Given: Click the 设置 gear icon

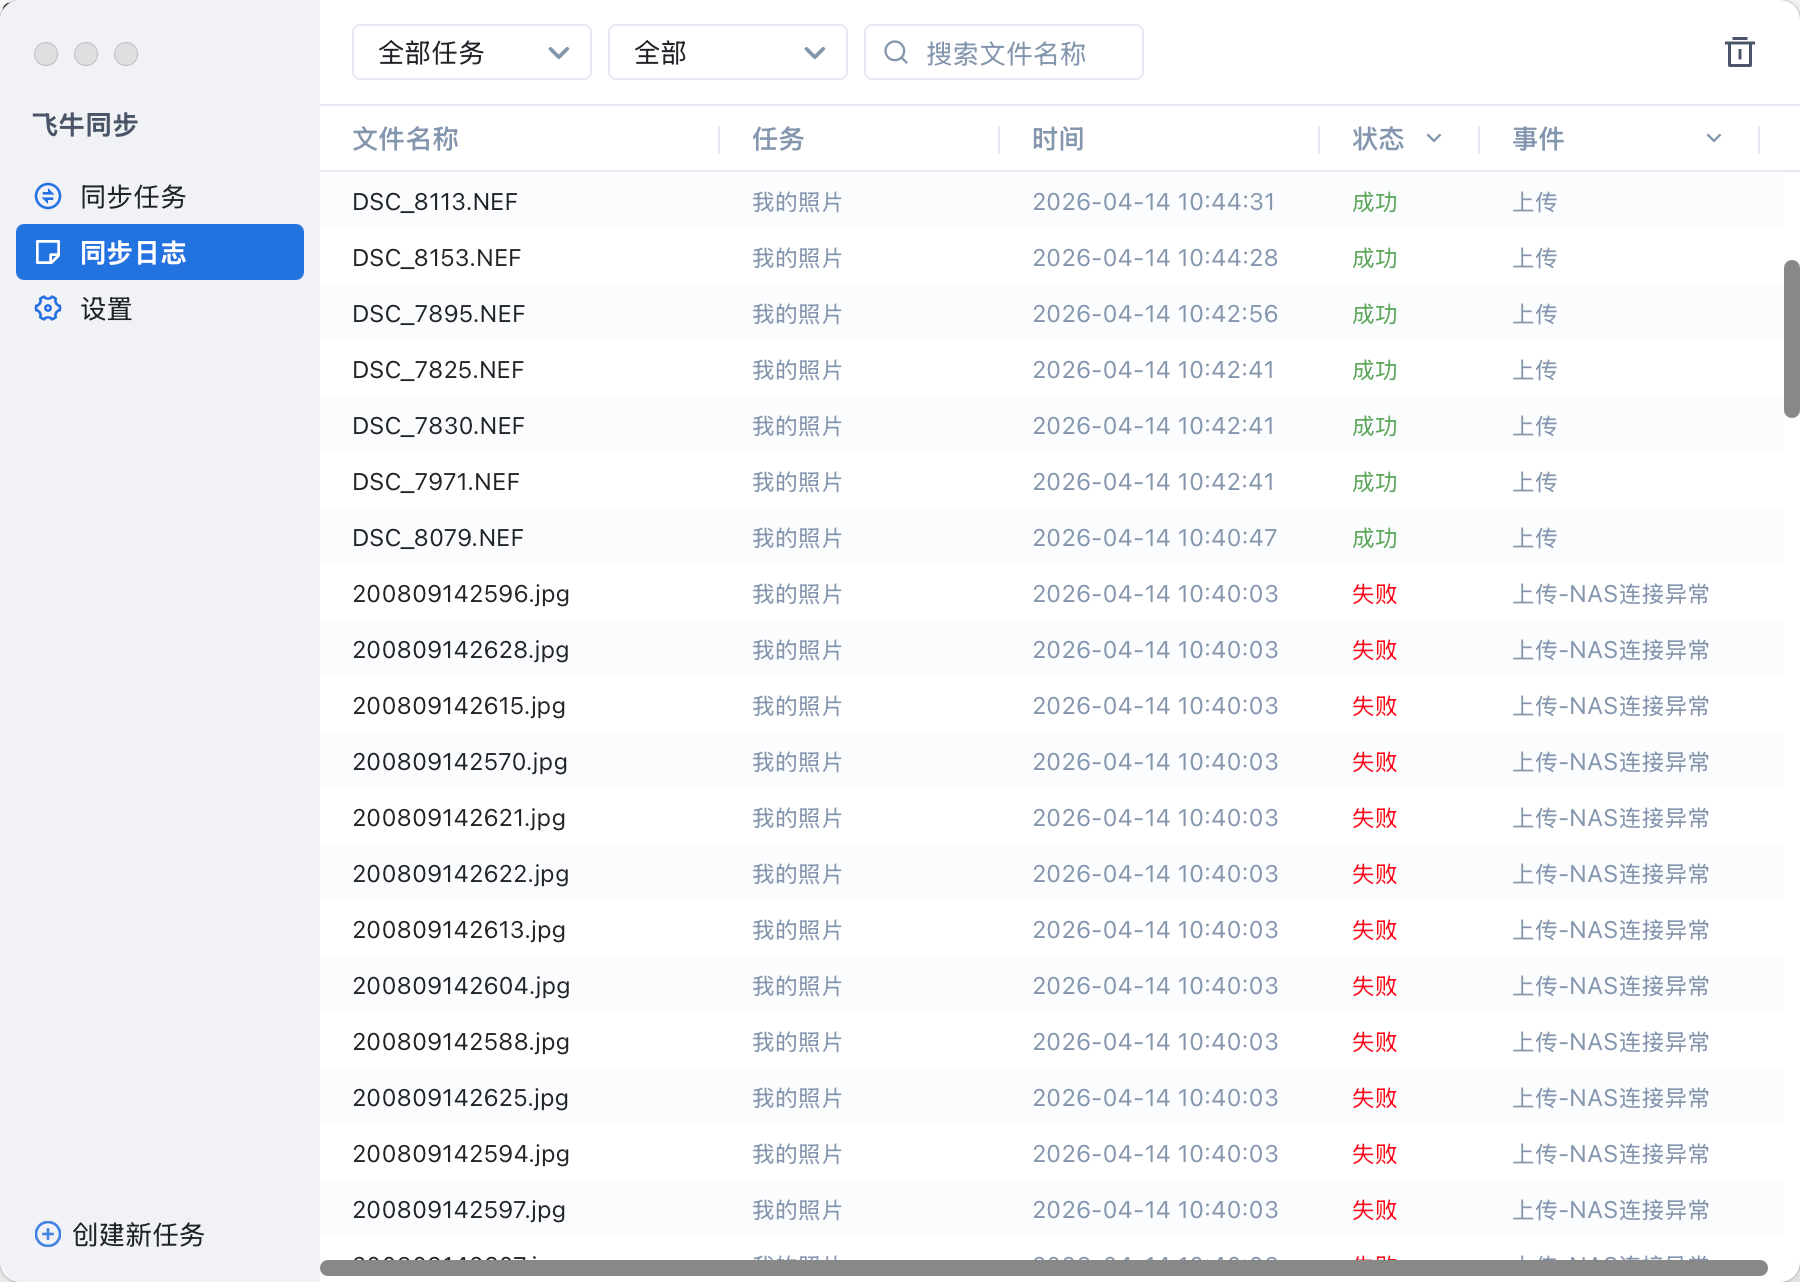Looking at the screenshot, I should pos(47,309).
